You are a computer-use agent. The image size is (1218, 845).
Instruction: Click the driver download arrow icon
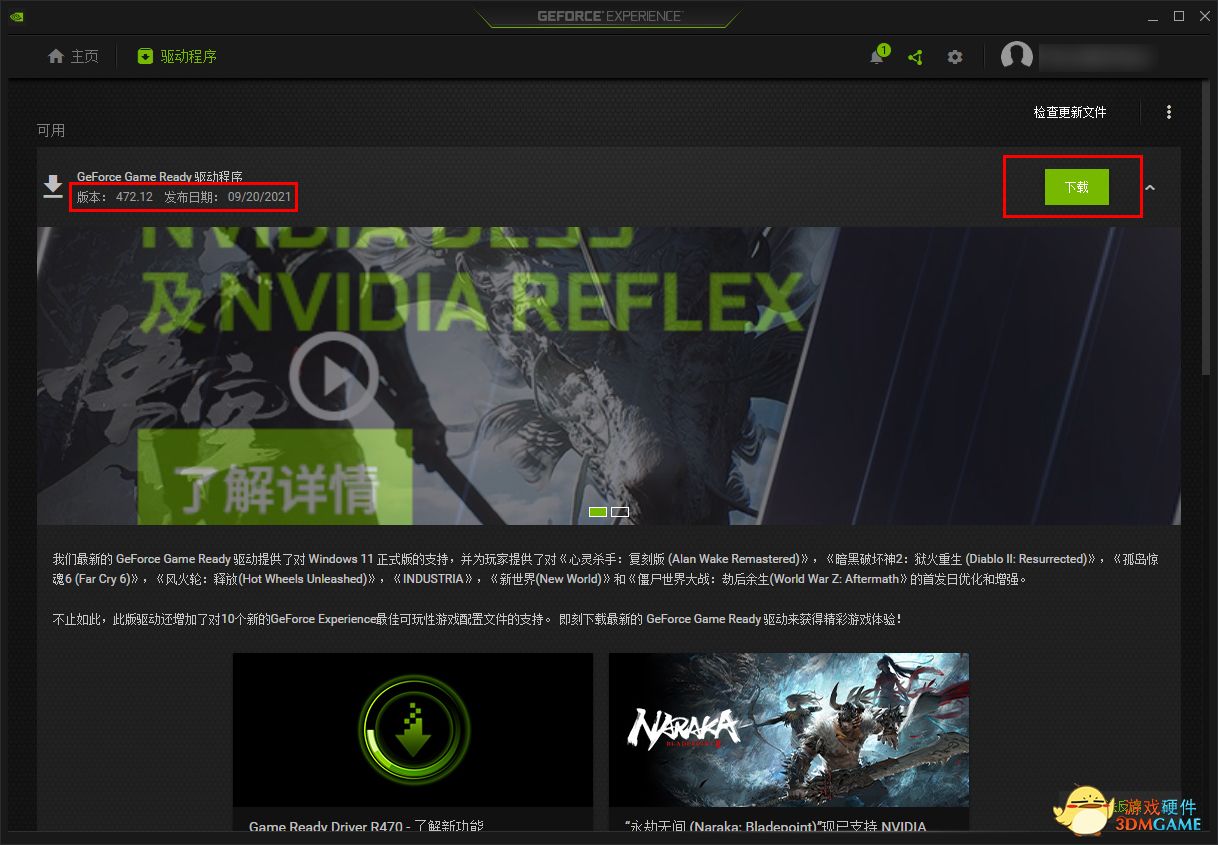(53, 187)
